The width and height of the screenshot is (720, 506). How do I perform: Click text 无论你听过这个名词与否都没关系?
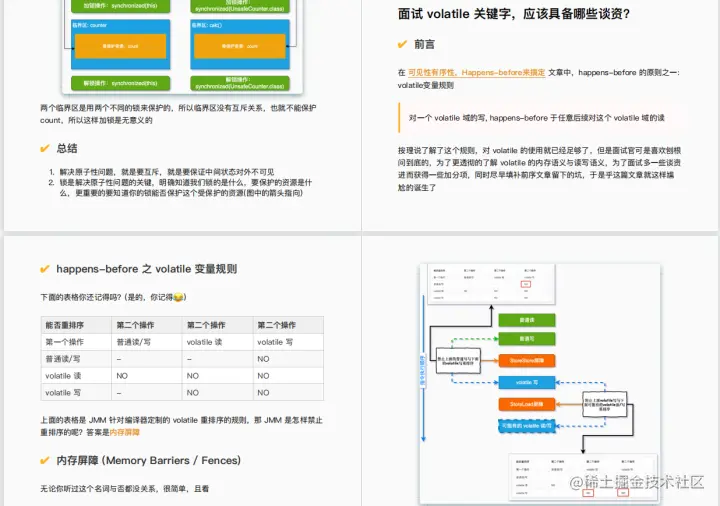coord(124,489)
